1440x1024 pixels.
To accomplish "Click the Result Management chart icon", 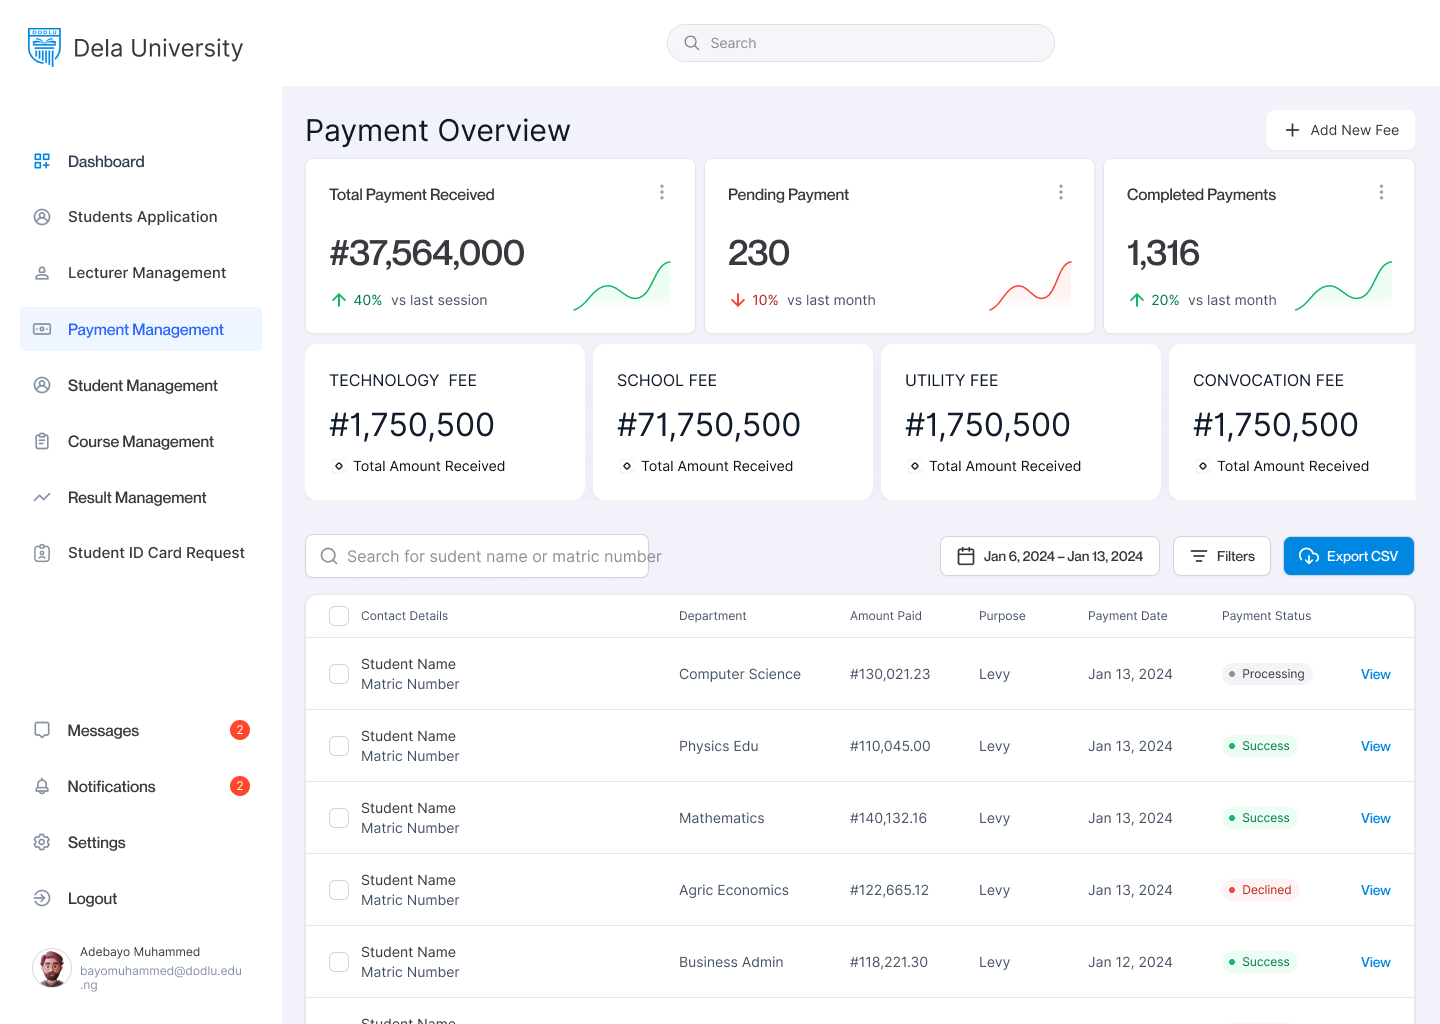I will pos(42,497).
